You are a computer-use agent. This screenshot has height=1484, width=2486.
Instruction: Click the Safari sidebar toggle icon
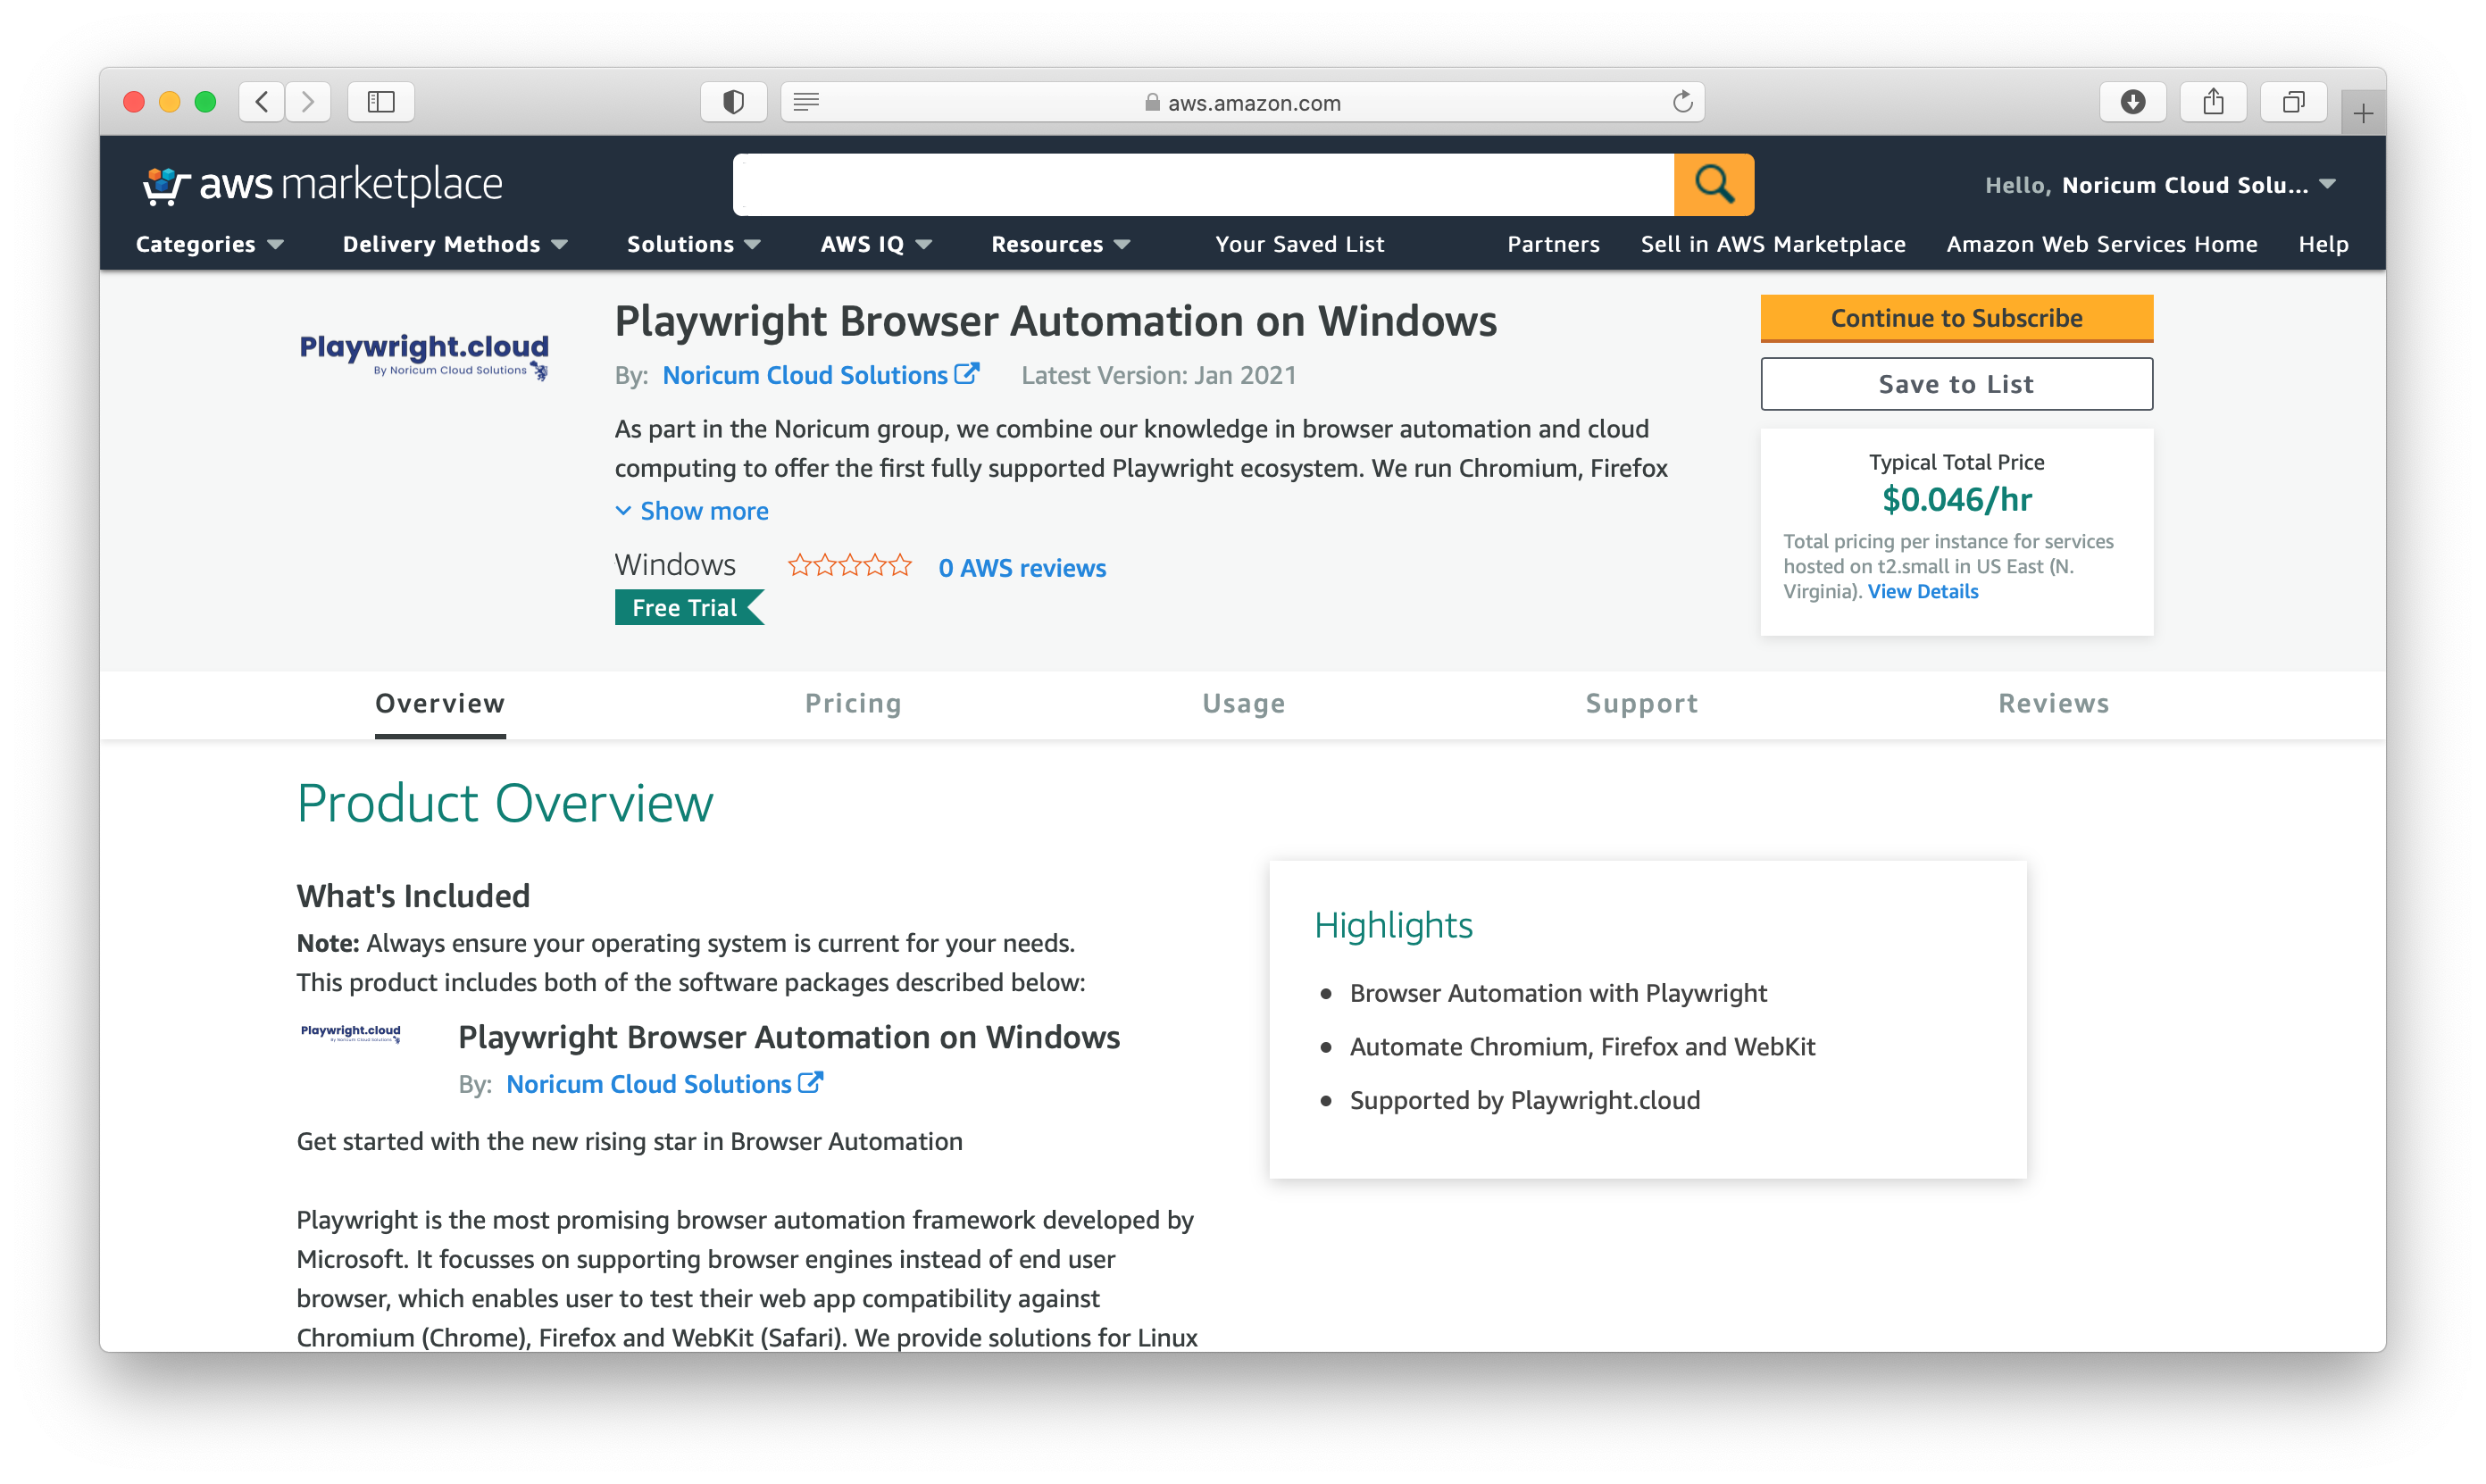pos(381,102)
